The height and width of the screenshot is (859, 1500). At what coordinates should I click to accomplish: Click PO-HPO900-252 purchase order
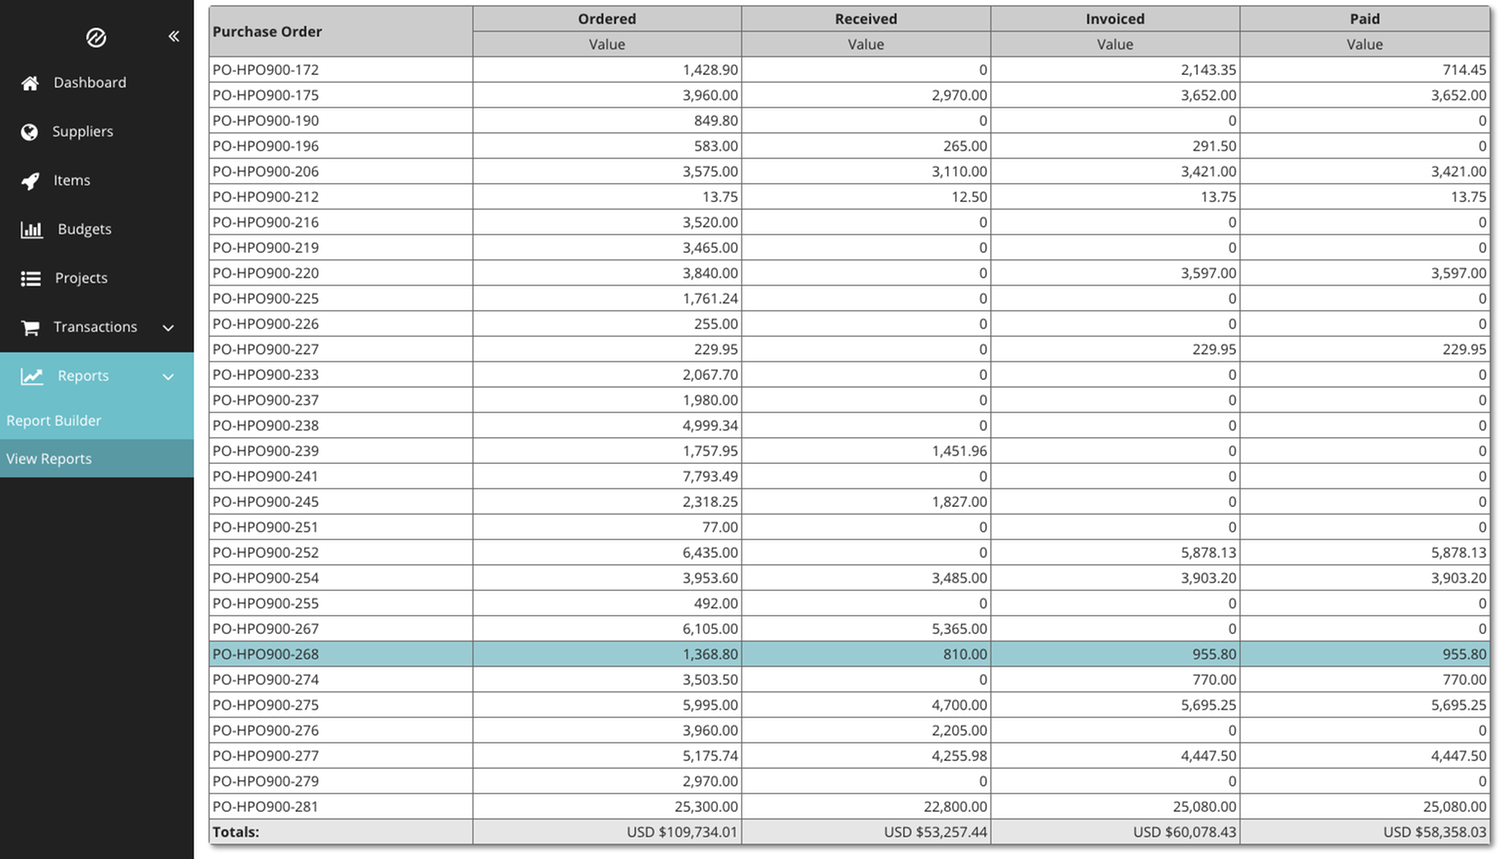266,552
